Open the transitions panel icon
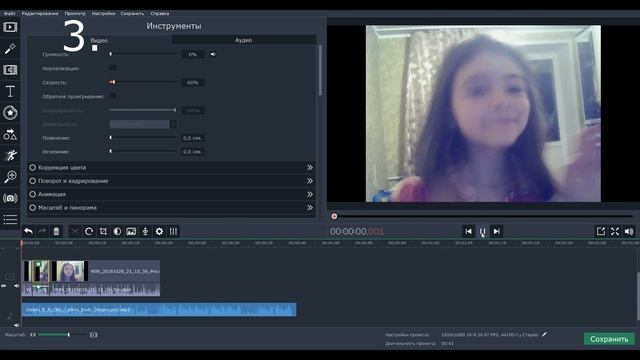The width and height of the screenshot is (640, 360). tap(10, 70)
